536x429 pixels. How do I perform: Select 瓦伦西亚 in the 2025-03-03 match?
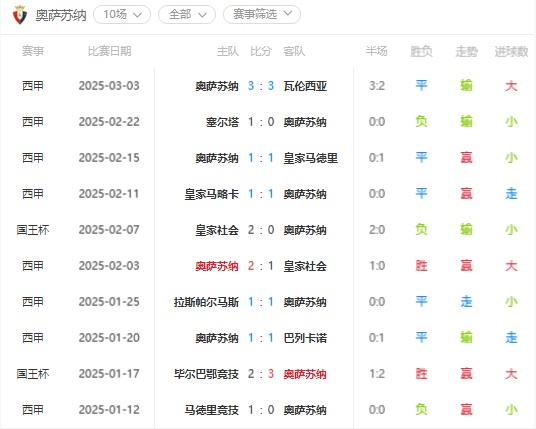click(305, 86)
